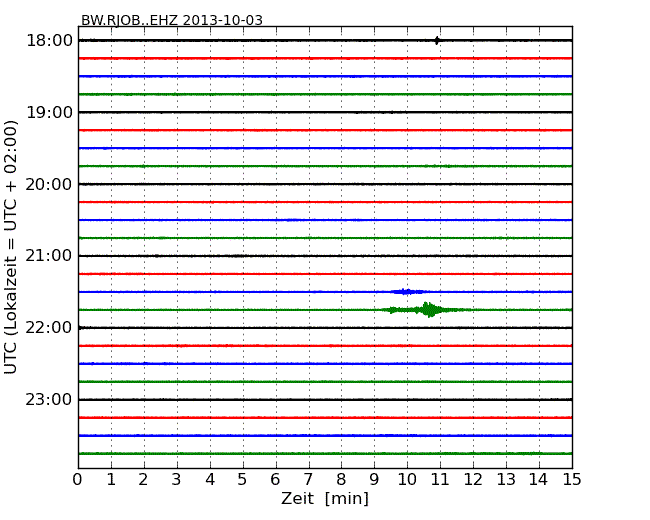650x520 pixels.
Task: Select x-axis tick label 0
Action: click(x=78, y=480)
